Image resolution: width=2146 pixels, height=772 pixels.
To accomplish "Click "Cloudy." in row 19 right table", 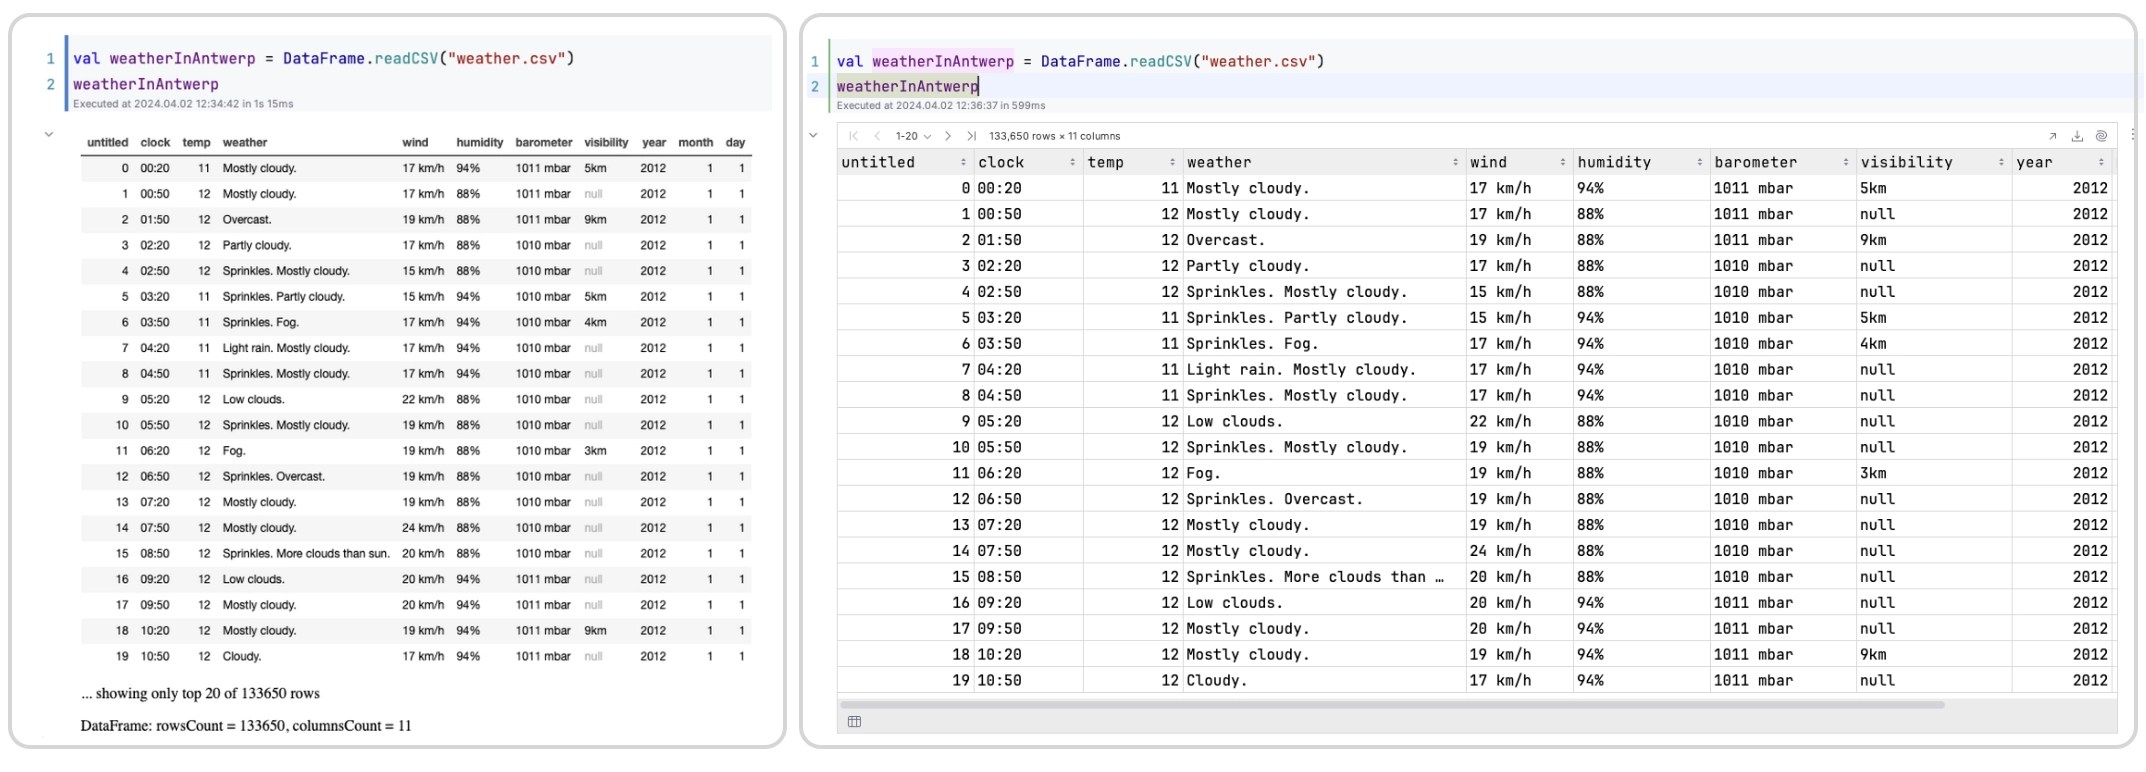I will [x=1216, y=680].
